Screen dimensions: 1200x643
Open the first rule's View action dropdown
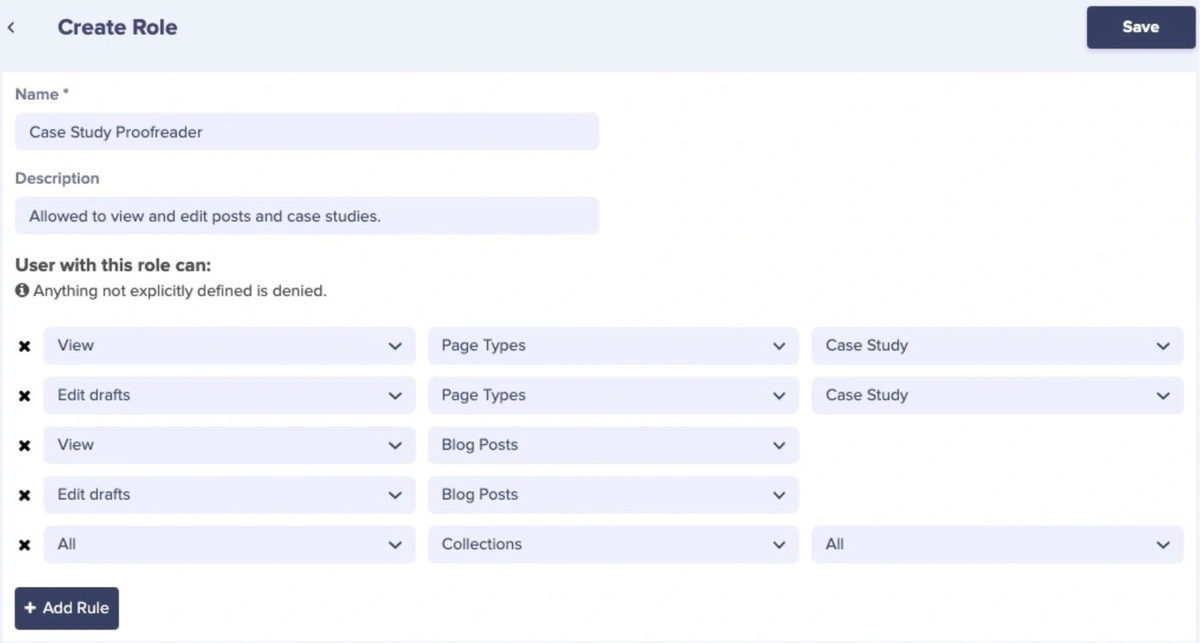pyautogui.click(x=229, y=346)
